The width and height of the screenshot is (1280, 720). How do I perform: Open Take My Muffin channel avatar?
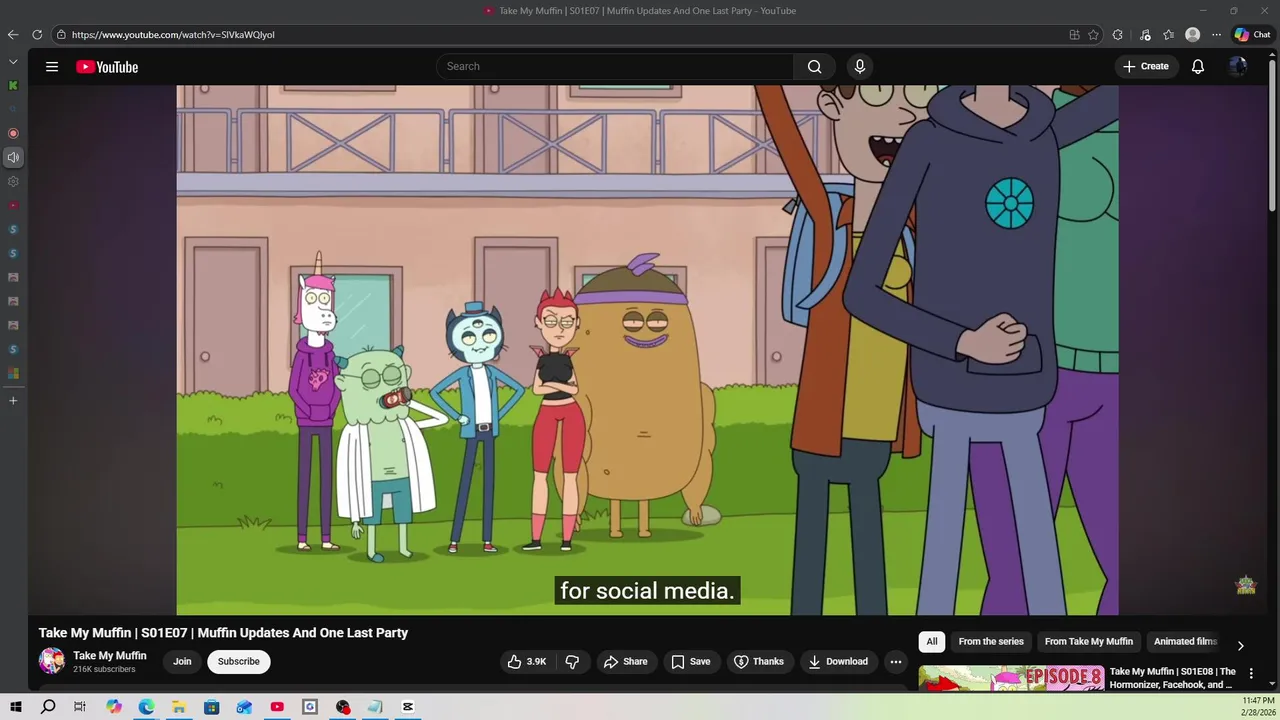(x=51, y=661)
